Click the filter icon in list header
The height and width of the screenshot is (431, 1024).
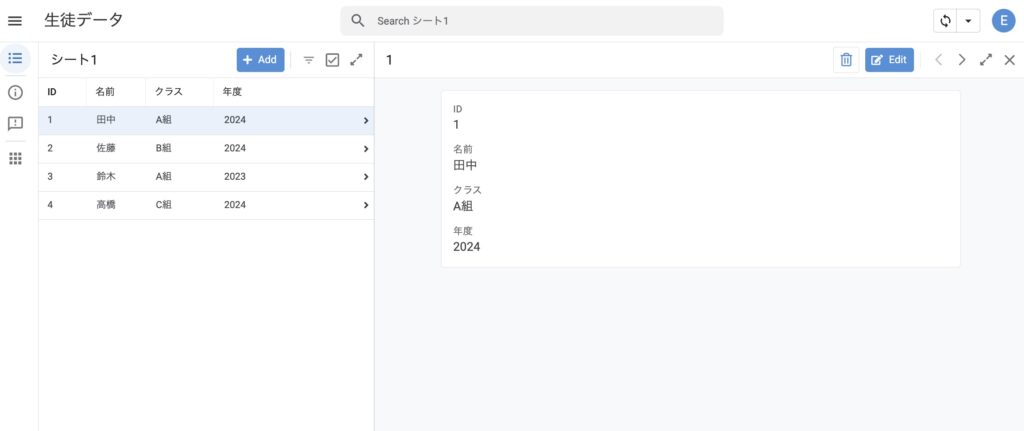309,60
